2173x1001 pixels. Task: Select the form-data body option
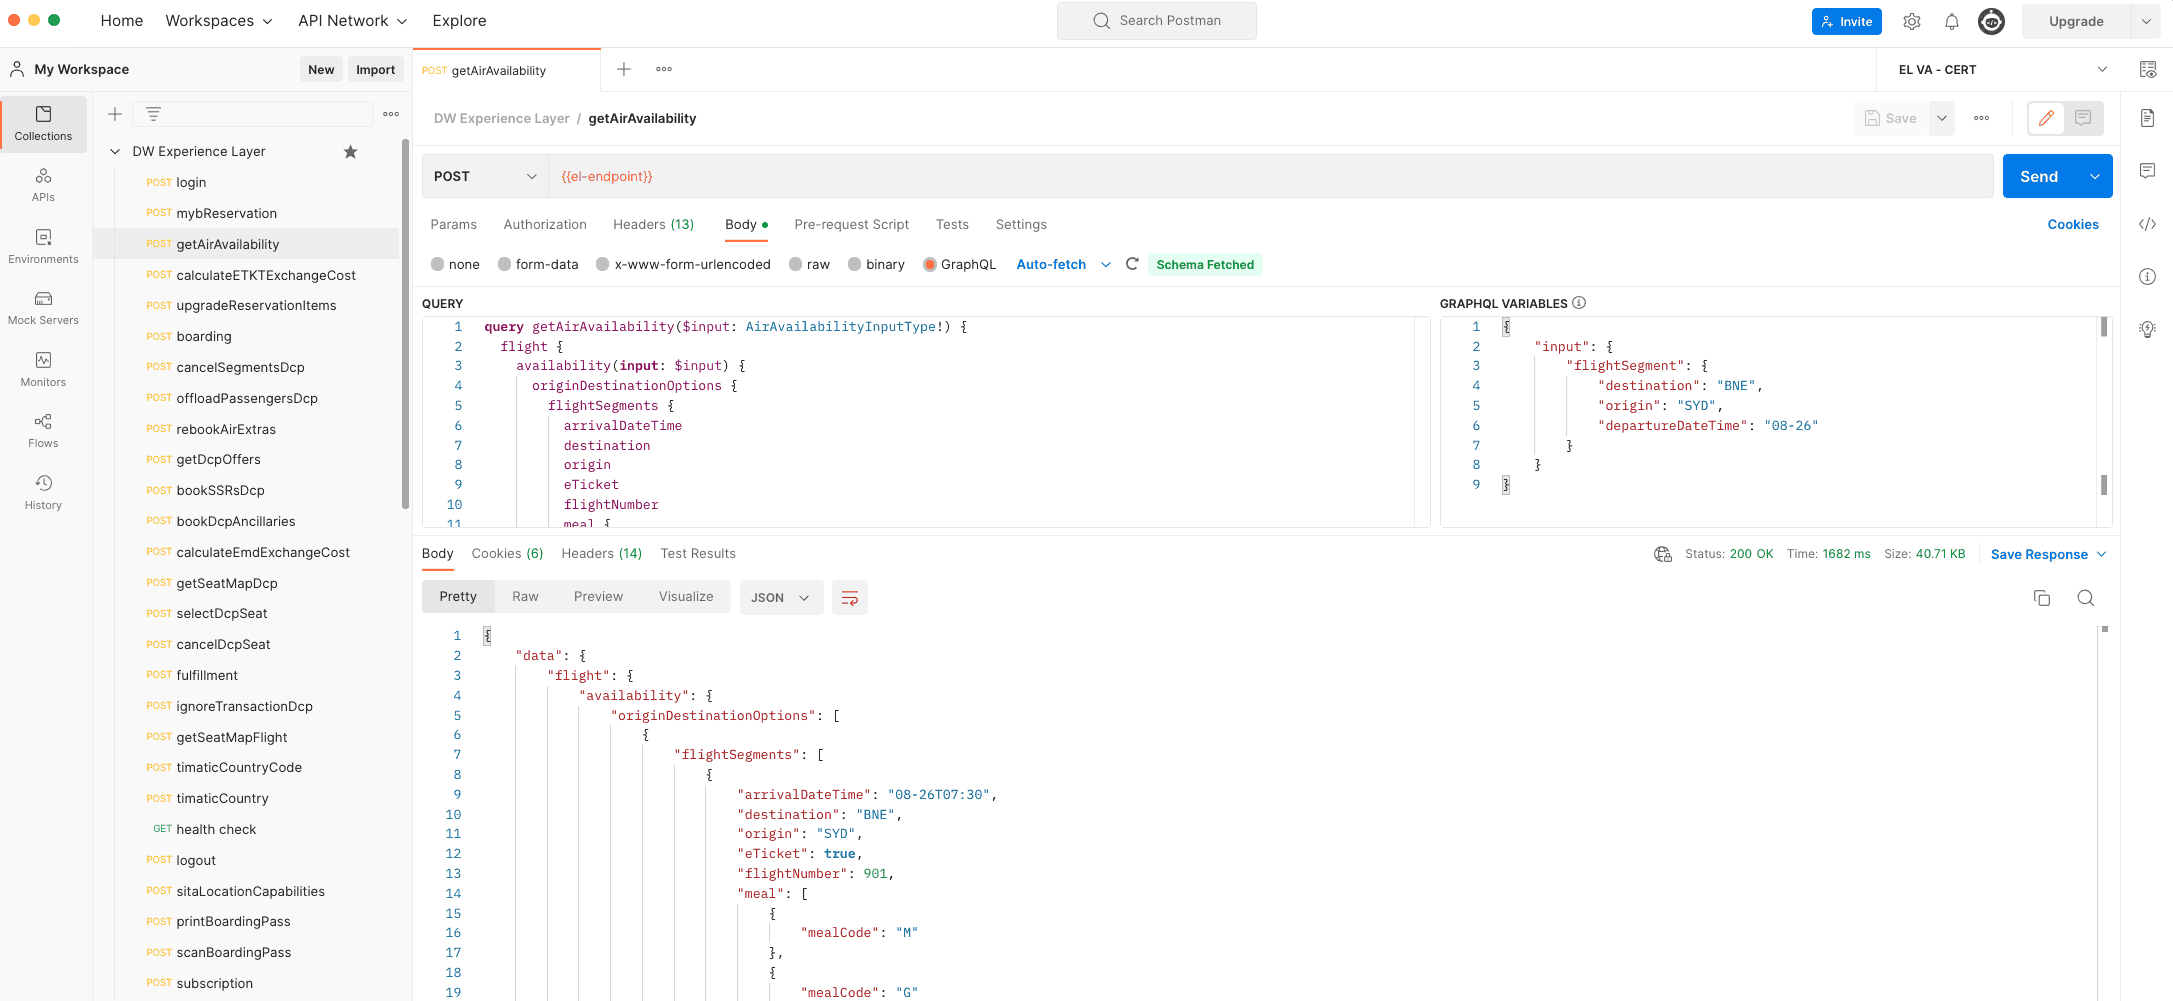click(x=505, y=264)
